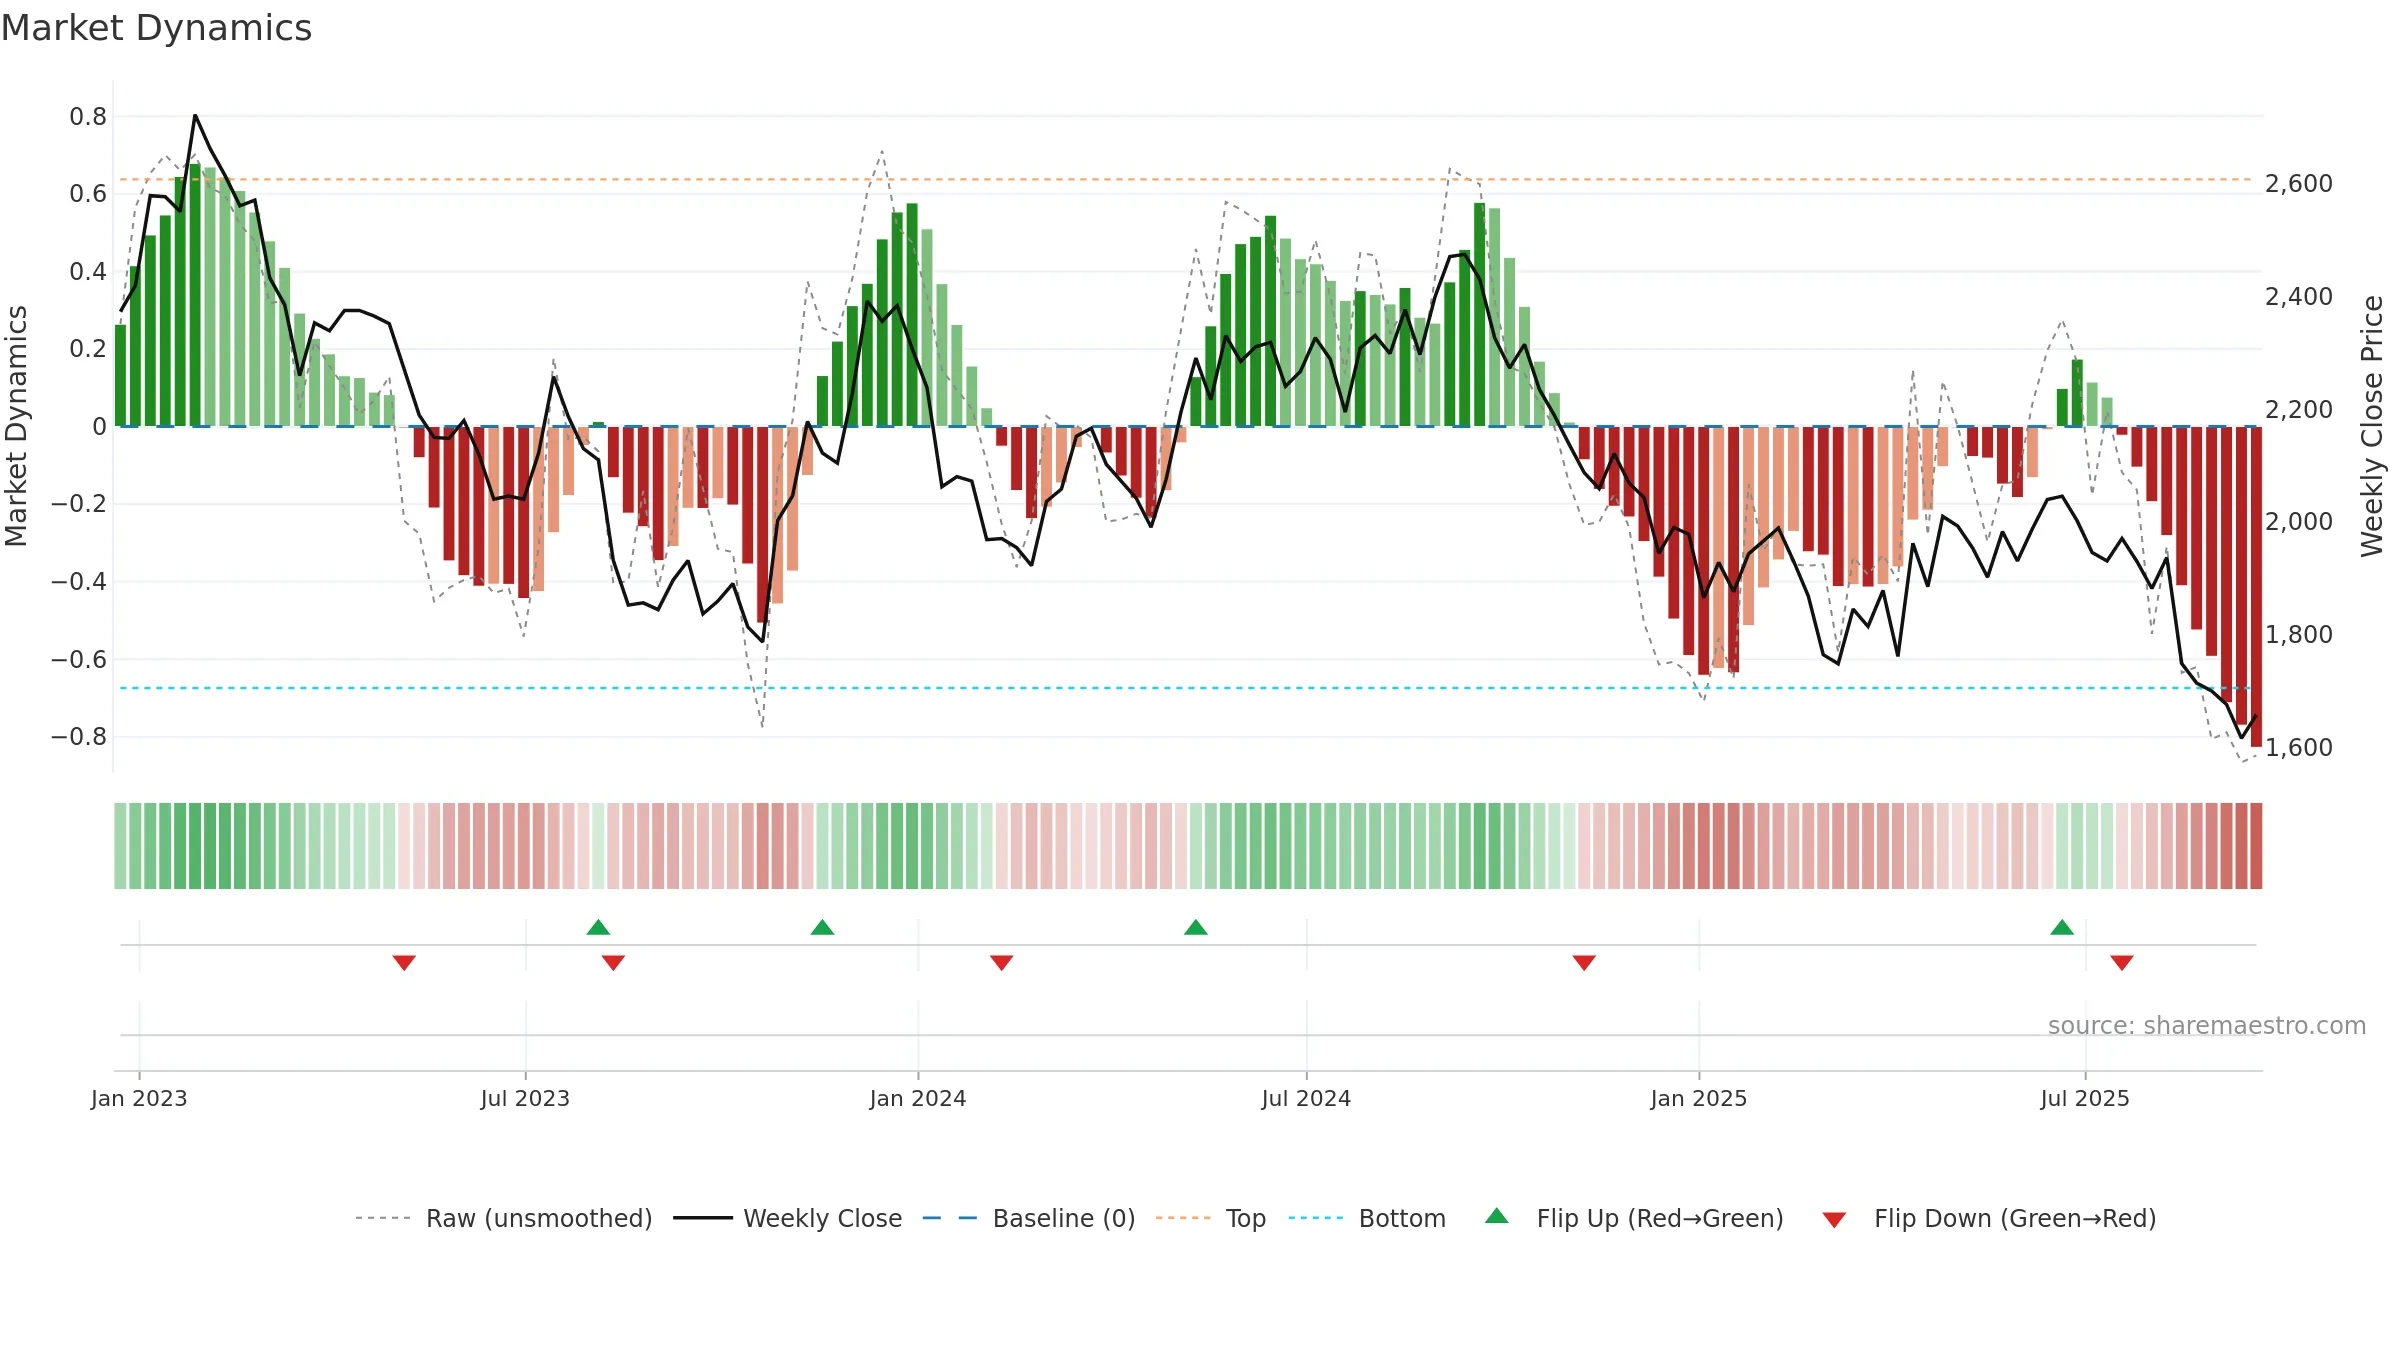Click the orange dashed Top line sample in legend
Screen dimensions: 2400x1350
pyautogui.click(x=1183, y=1218)
